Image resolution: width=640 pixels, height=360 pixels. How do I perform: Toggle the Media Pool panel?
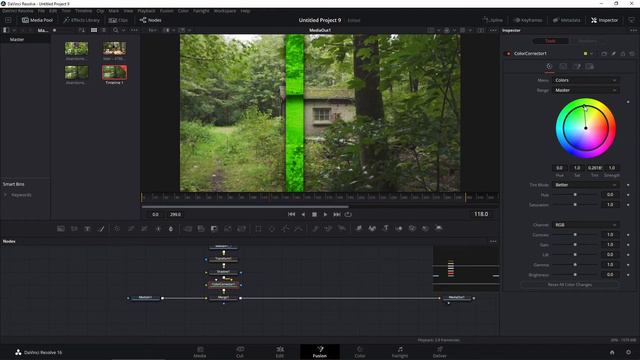[37, 20]
